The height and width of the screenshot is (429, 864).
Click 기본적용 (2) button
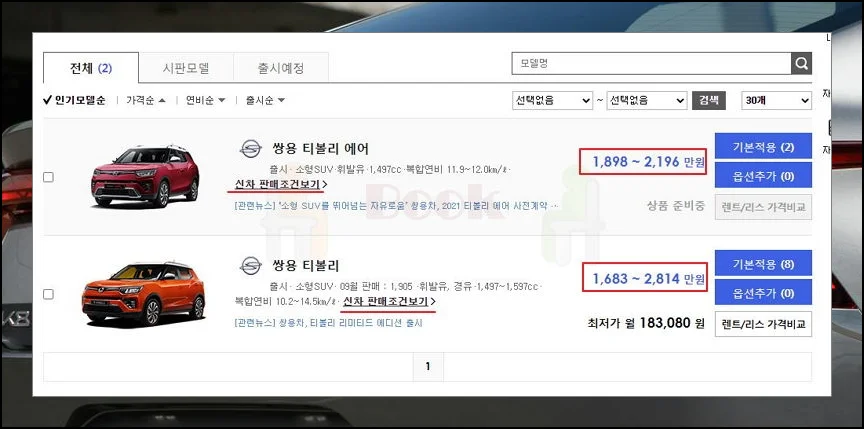click(x=763, y=146)
